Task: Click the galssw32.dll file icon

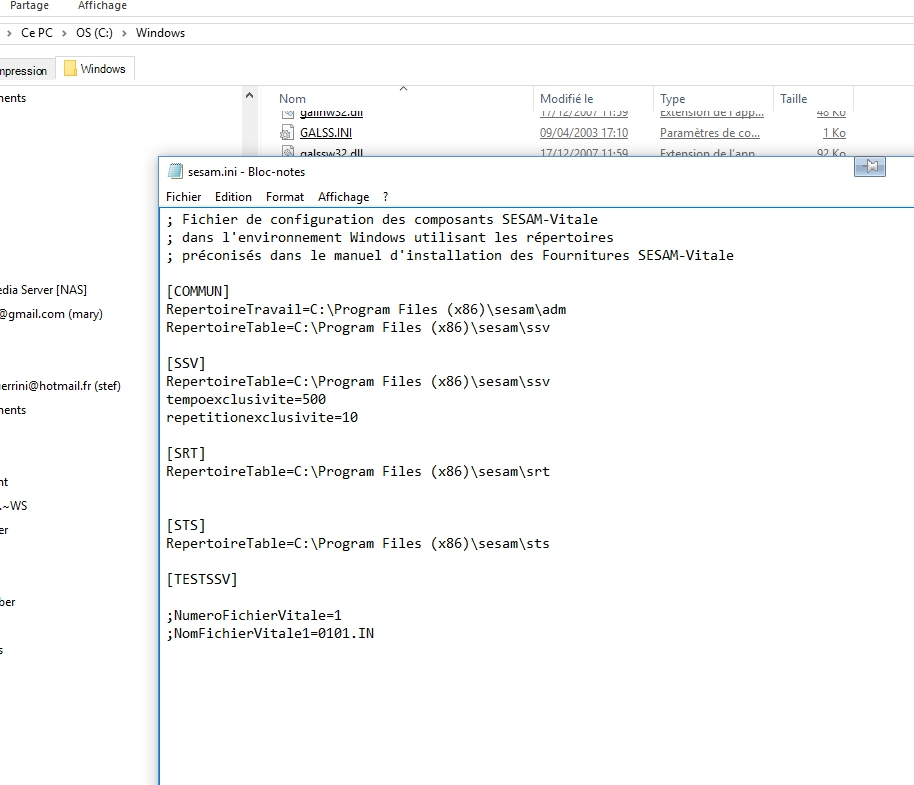Action: pyautogui.click(x=287, y=153)
